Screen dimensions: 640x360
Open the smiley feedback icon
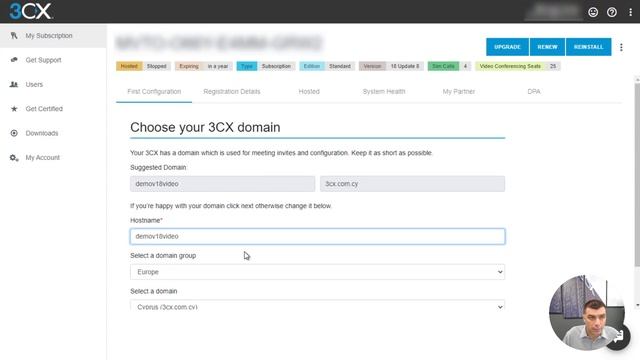click(x=593, y=12)
